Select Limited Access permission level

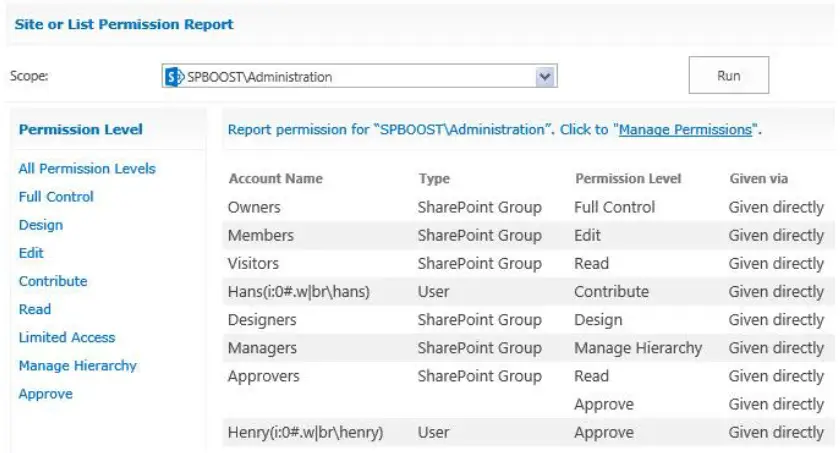[x=67, y=337]
